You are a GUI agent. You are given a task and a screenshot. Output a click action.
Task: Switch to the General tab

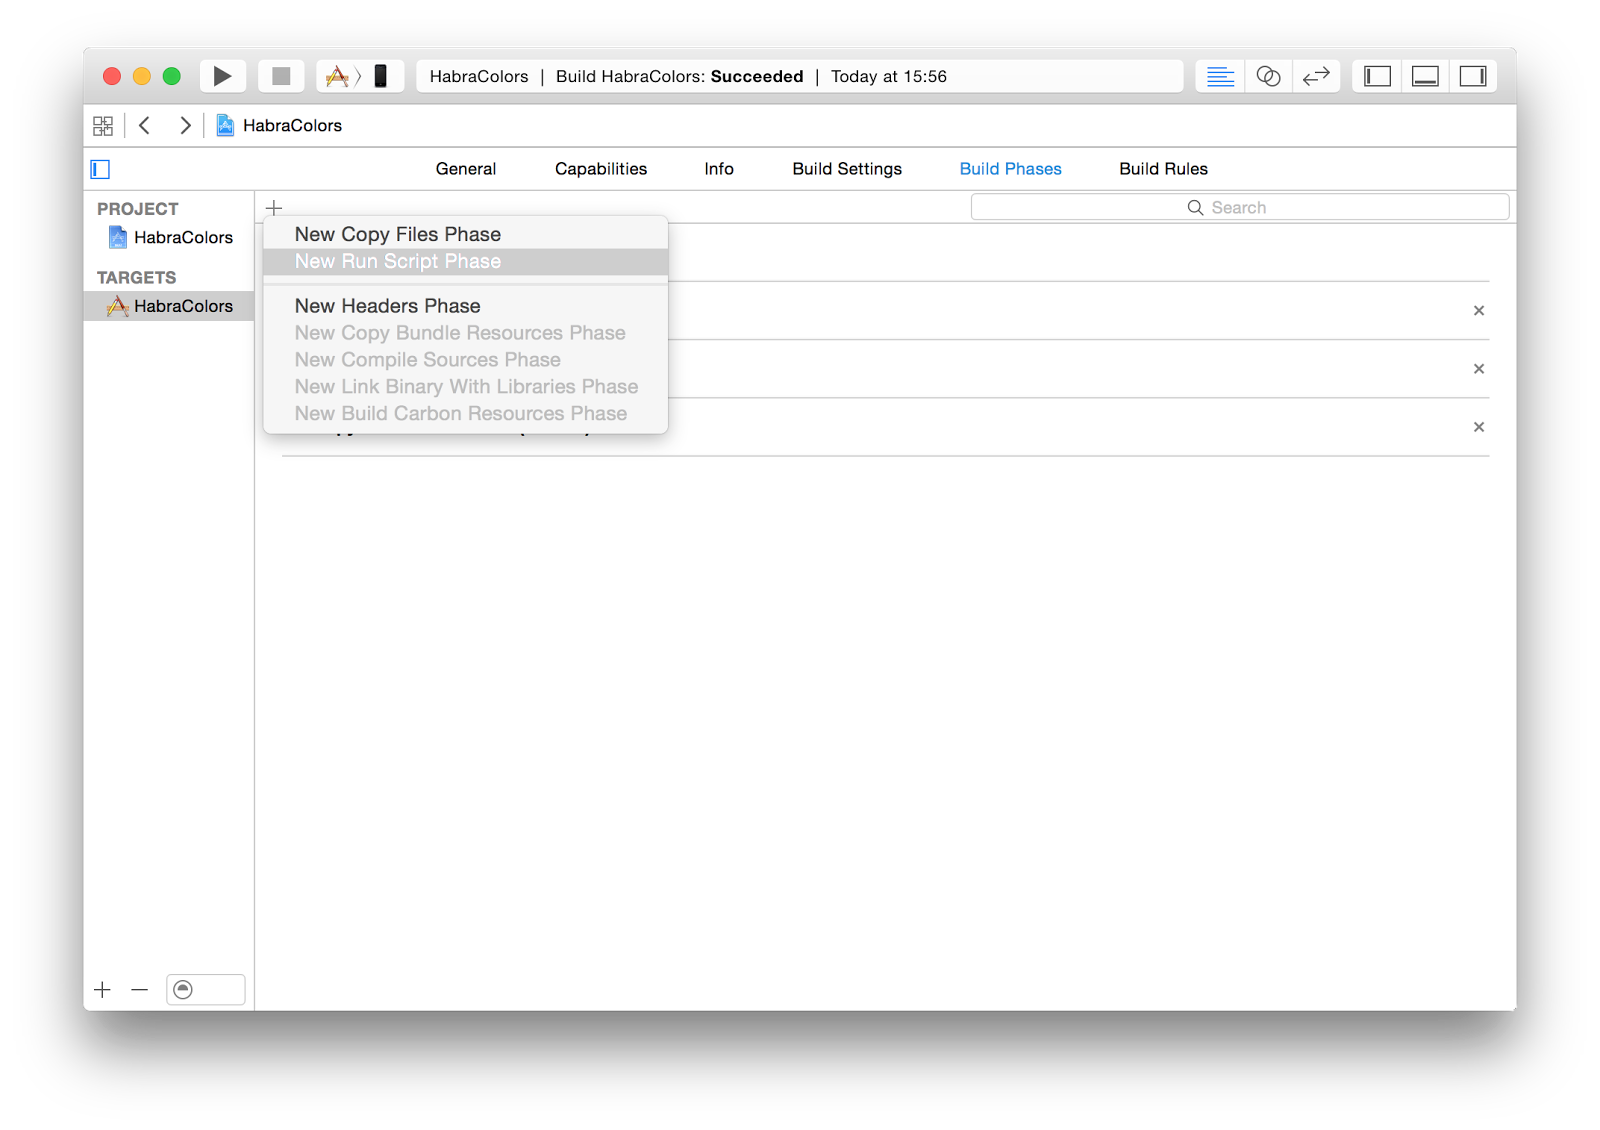coord(466,169)
